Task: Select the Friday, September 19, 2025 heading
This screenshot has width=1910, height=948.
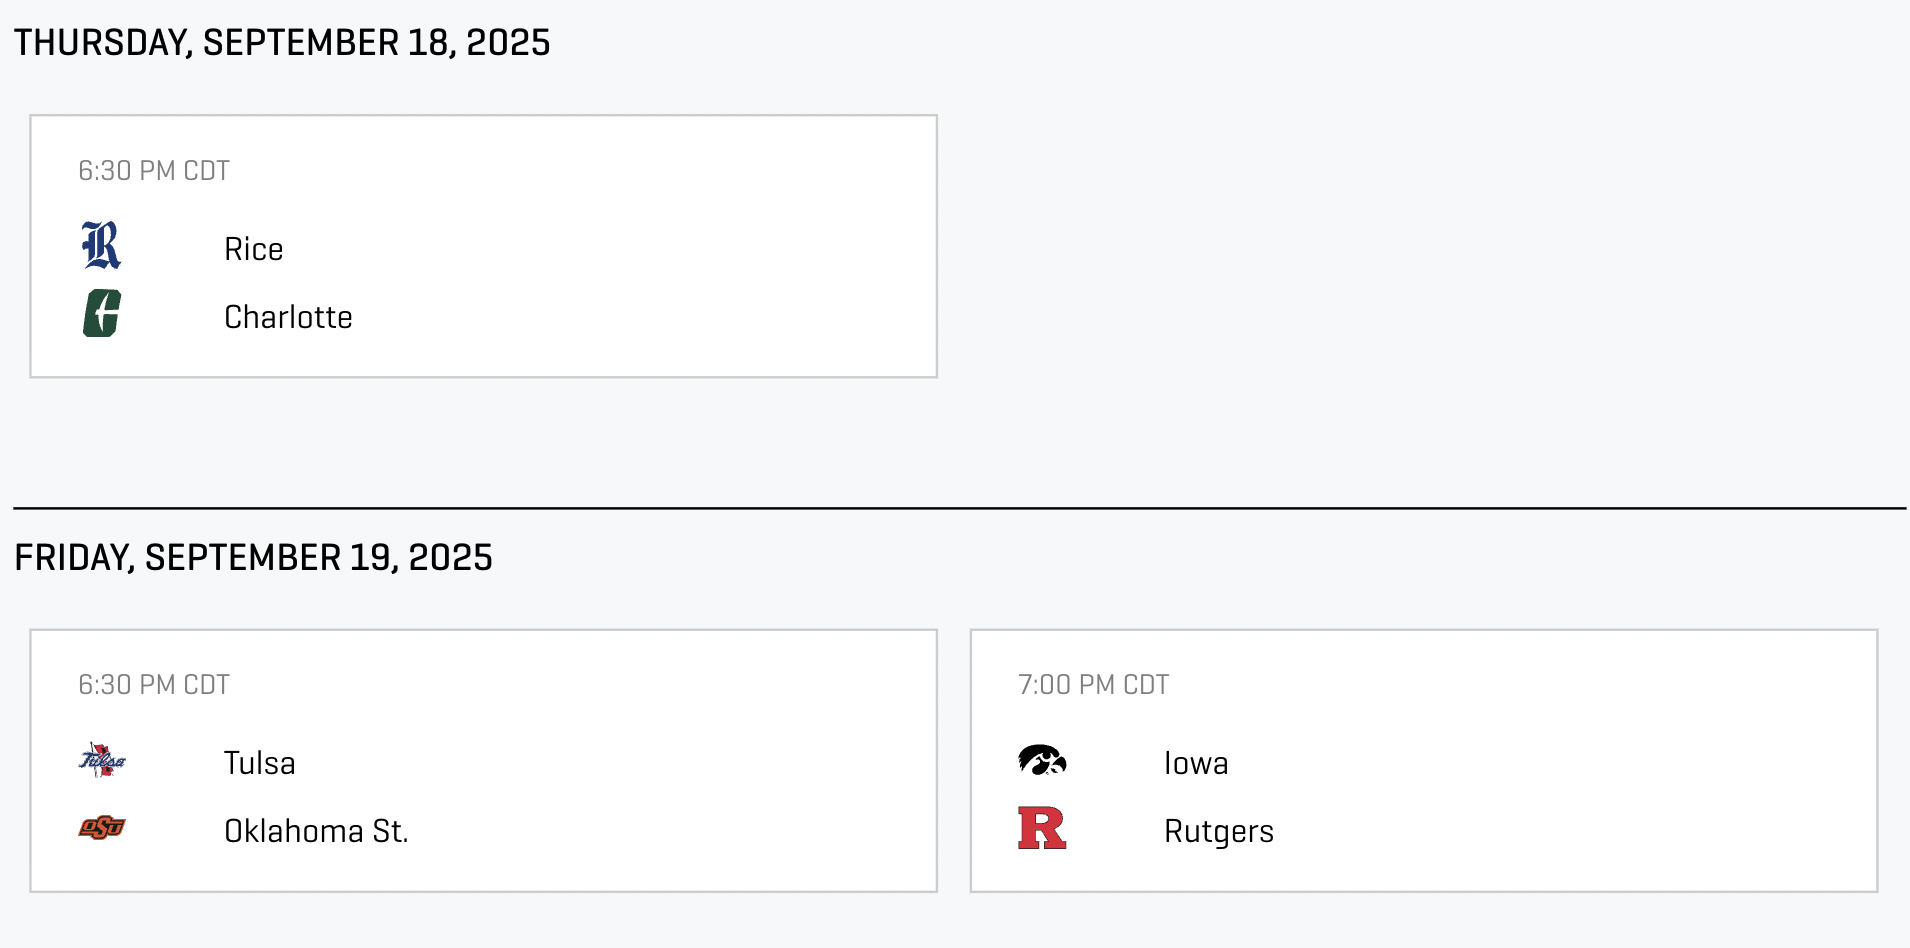Action: (x=253, y=558)
